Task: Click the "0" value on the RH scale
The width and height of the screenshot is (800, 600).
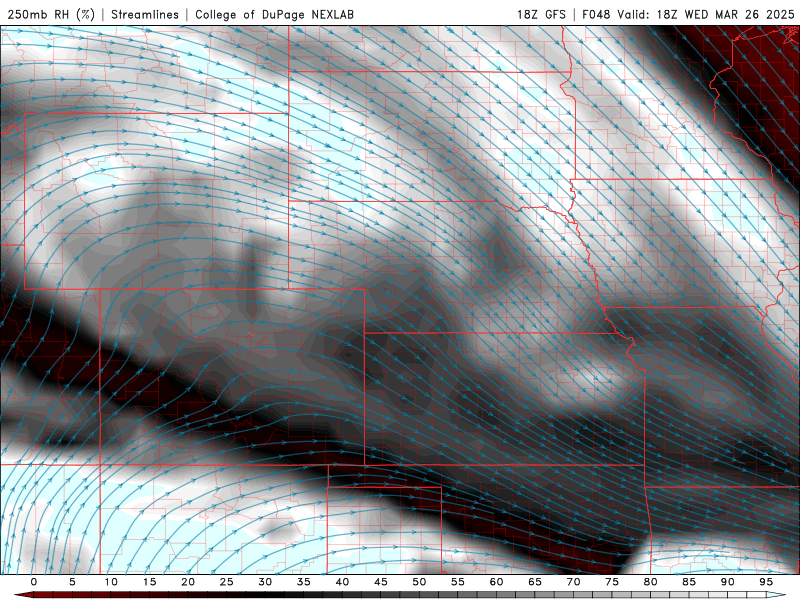Action: [34, 582]
